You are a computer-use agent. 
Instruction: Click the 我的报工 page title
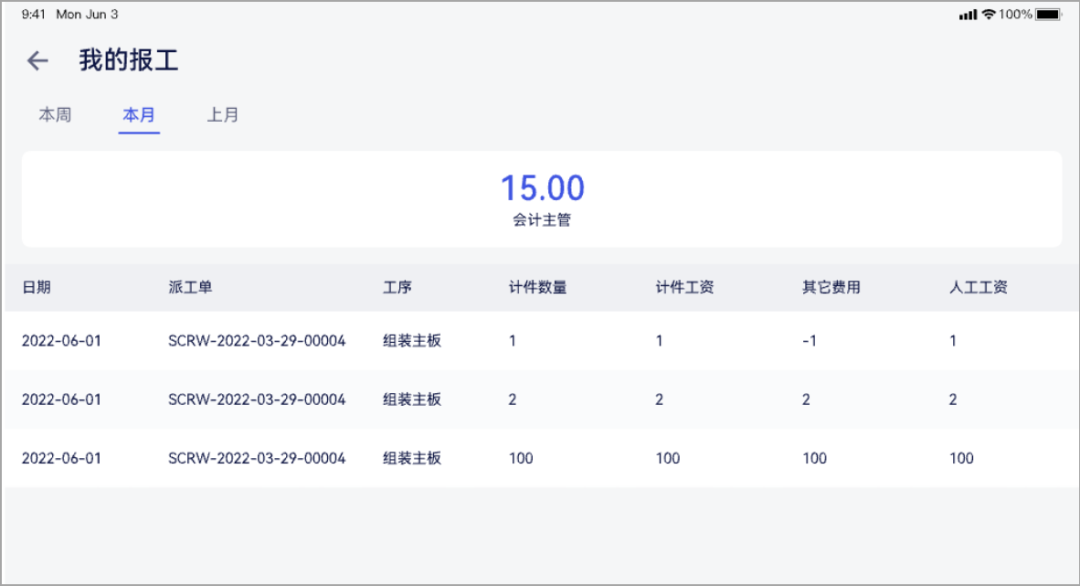(128, 61)
